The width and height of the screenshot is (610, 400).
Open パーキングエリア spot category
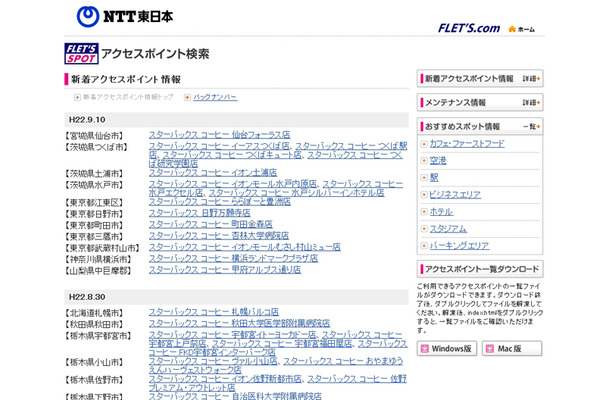tap(459, 246)
